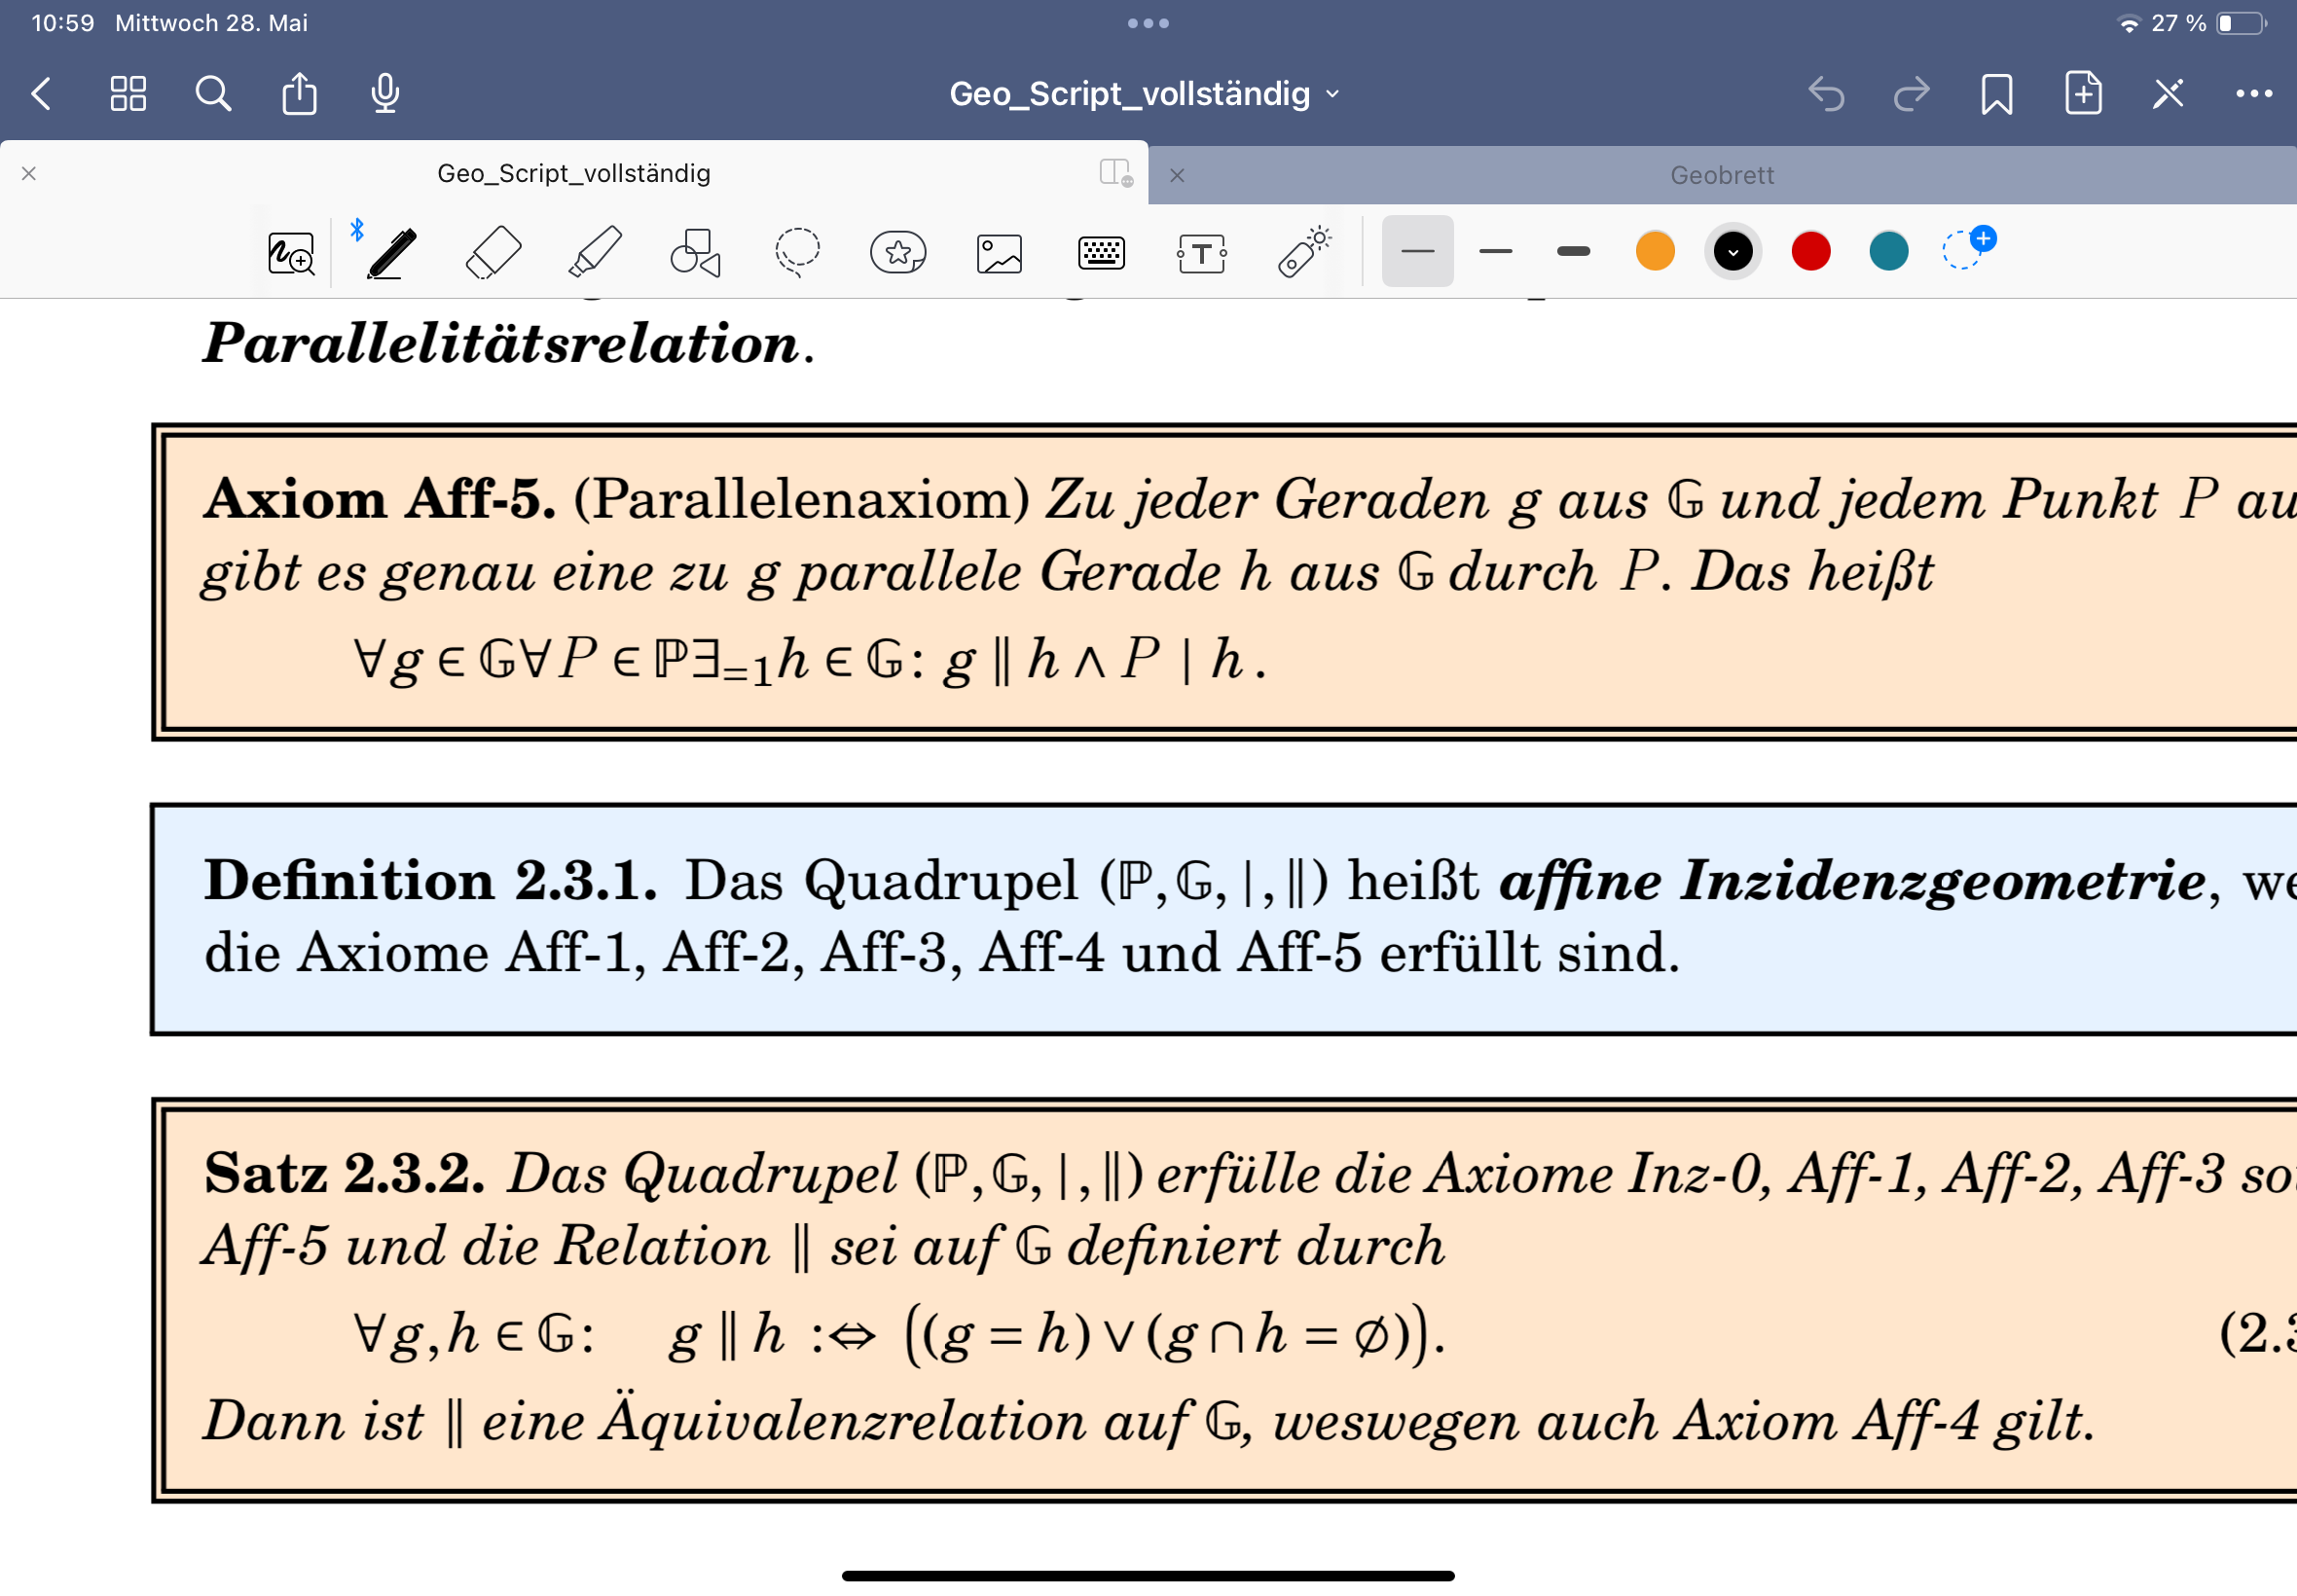Select the Pen tool
This screenshot has width=2297, height=1596.
click(391, 252)
